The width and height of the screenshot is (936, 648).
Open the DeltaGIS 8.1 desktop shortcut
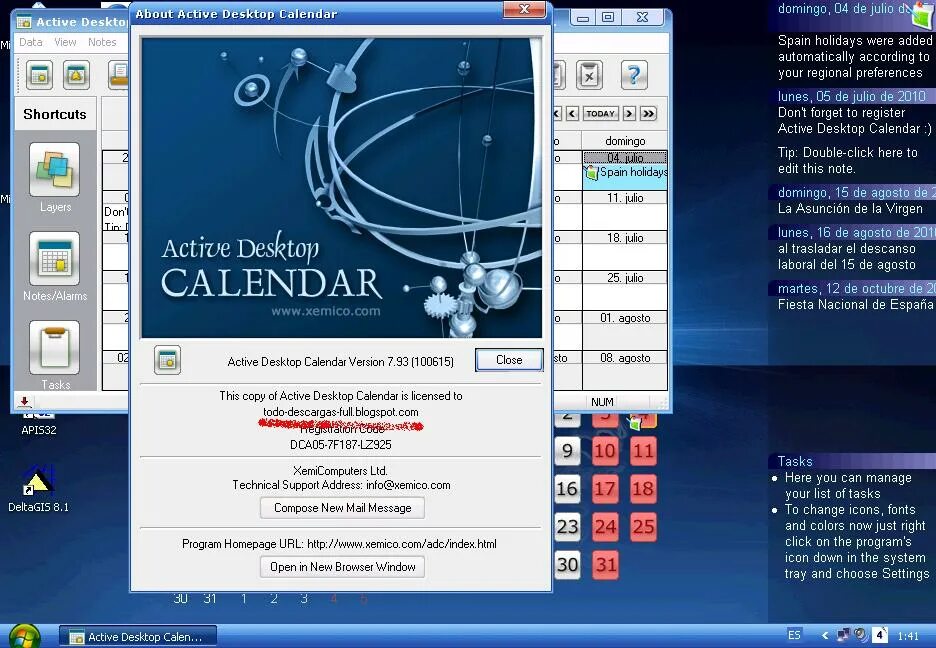pos(38,488)
